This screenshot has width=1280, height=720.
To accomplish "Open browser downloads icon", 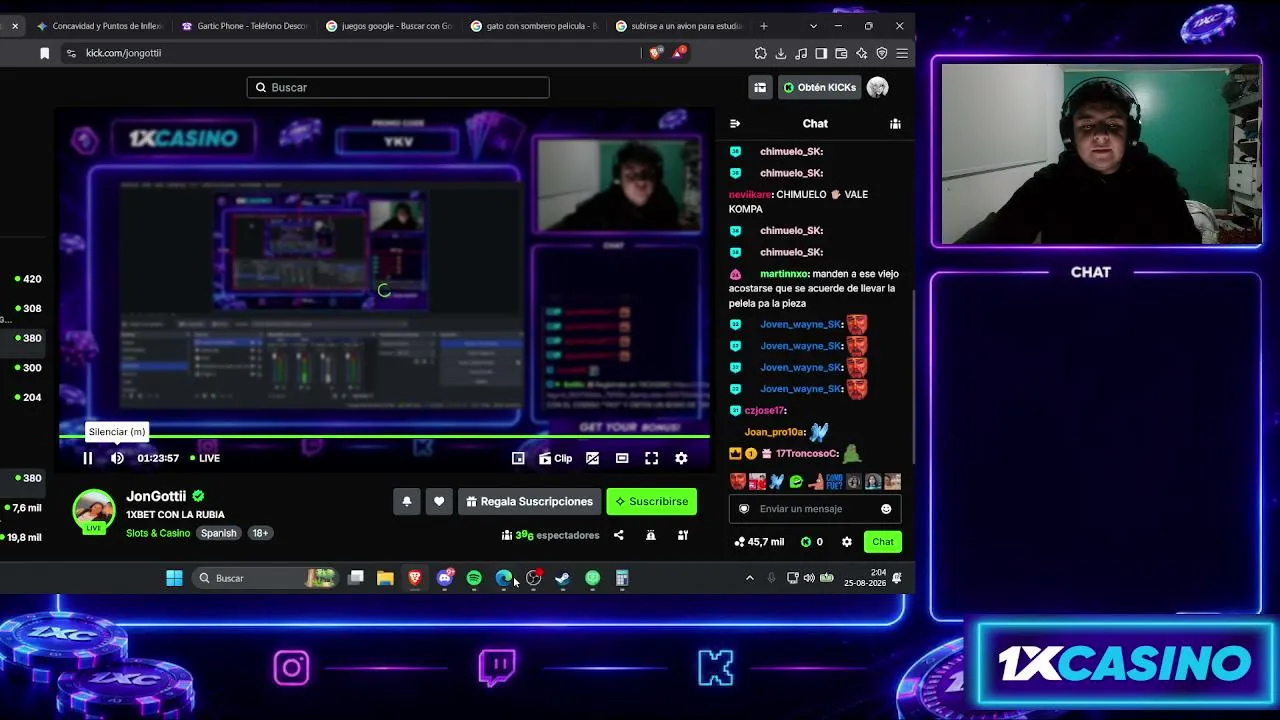I will coord(781,53).
